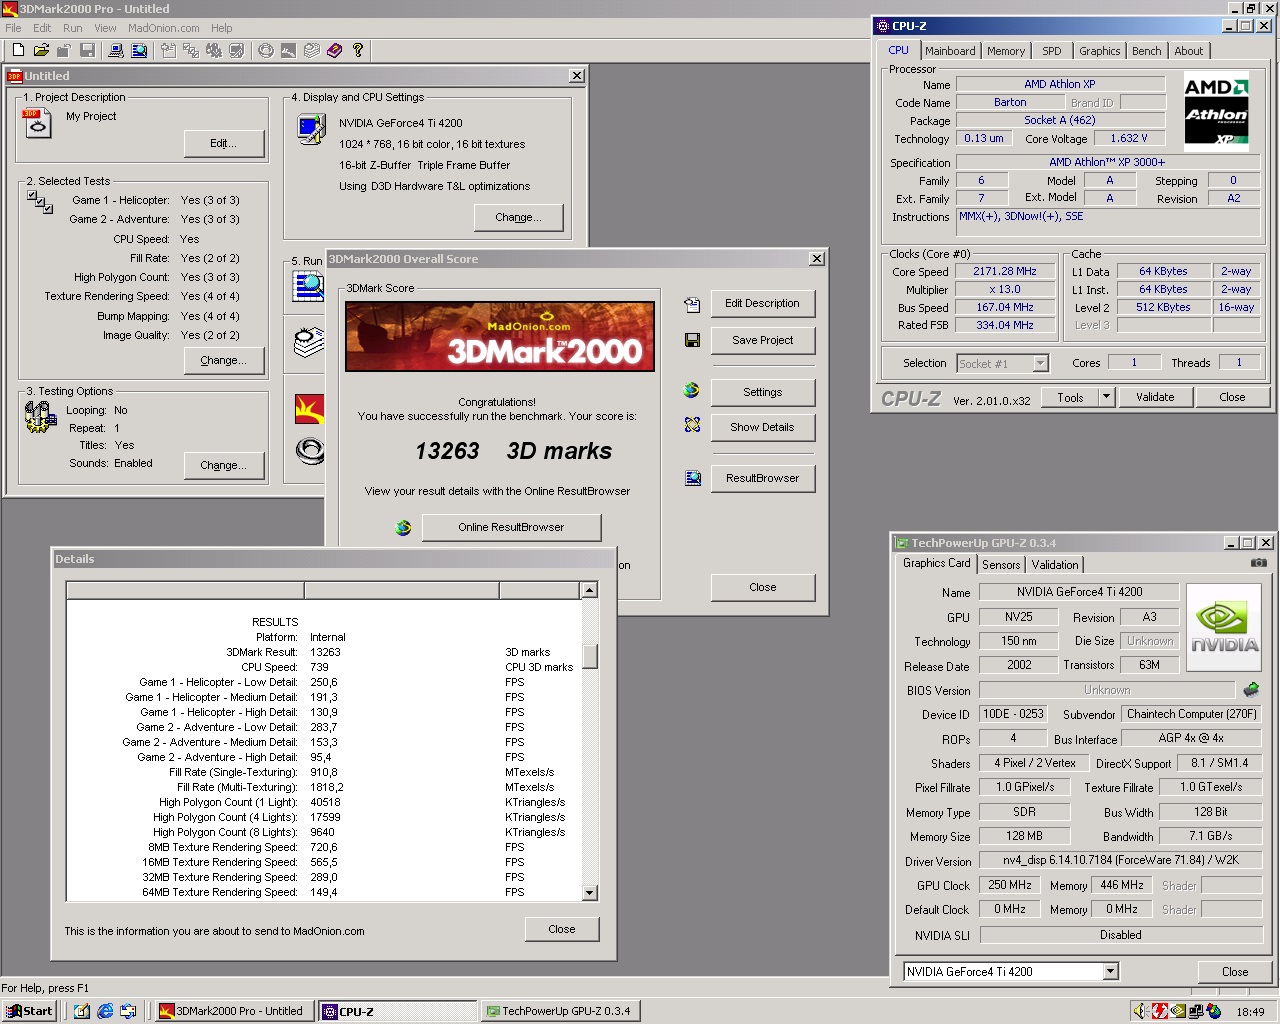
Task: Open NVIDIA settings from the system tray
Action: [x=1176, y=1010]
